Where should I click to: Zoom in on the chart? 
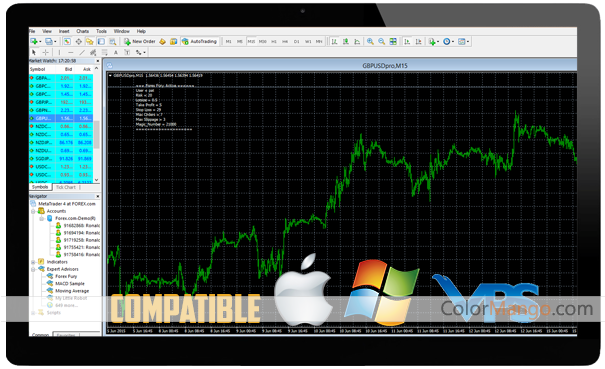coord(370,41)
